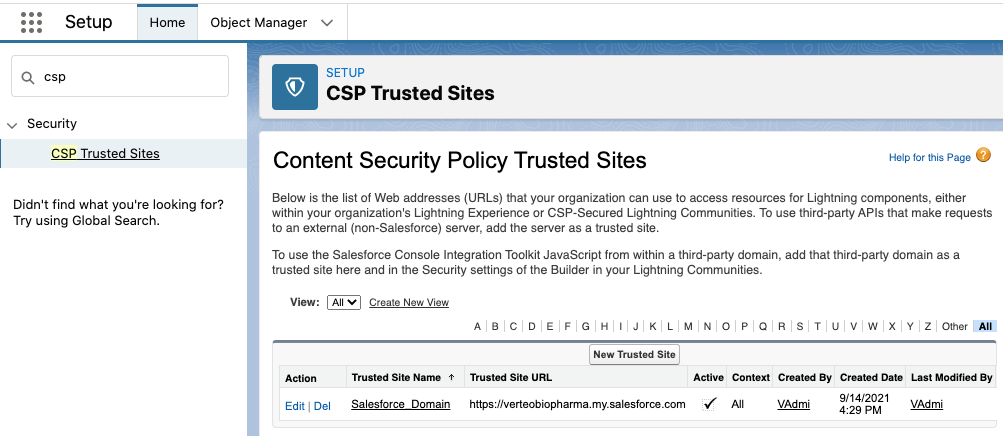Filter list by letter S
This screenshot has height=436, width=1003.
[799, 326]
